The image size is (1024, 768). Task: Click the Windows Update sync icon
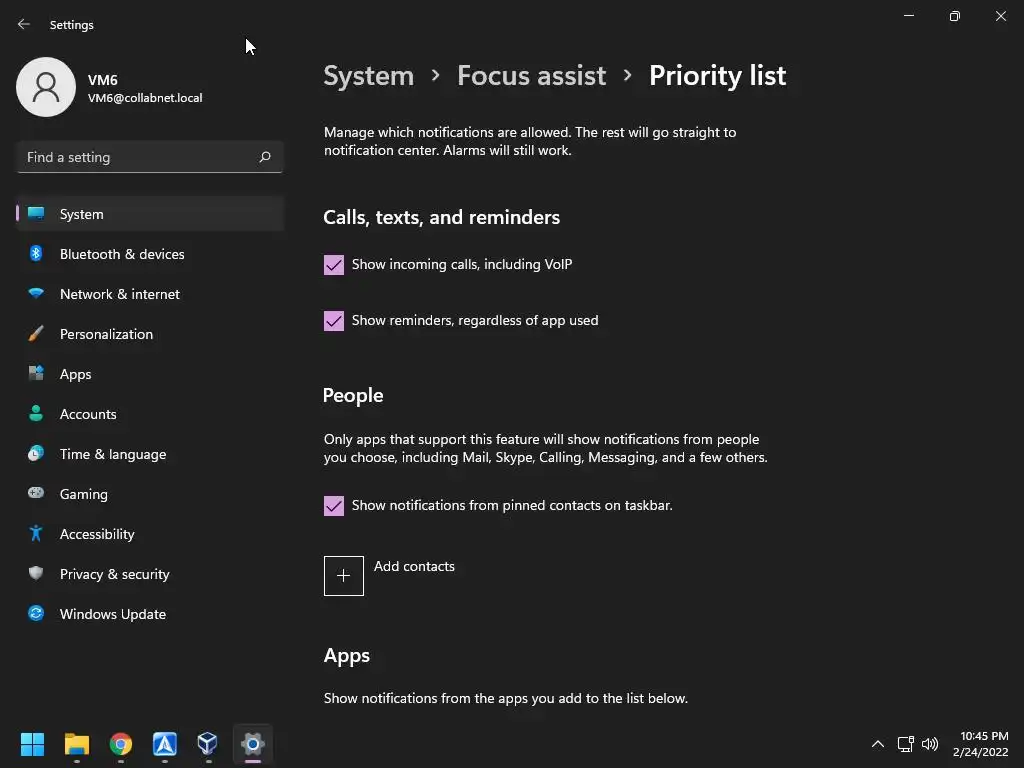[x=36, y=614]
